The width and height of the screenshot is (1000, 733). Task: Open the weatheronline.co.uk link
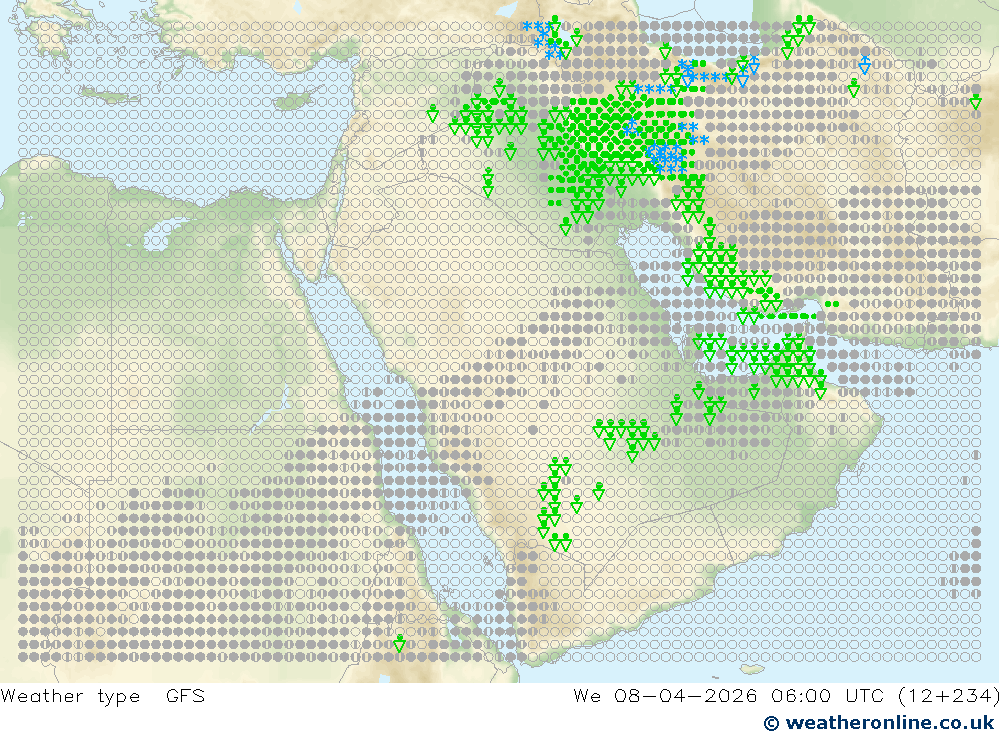point(890,722)
